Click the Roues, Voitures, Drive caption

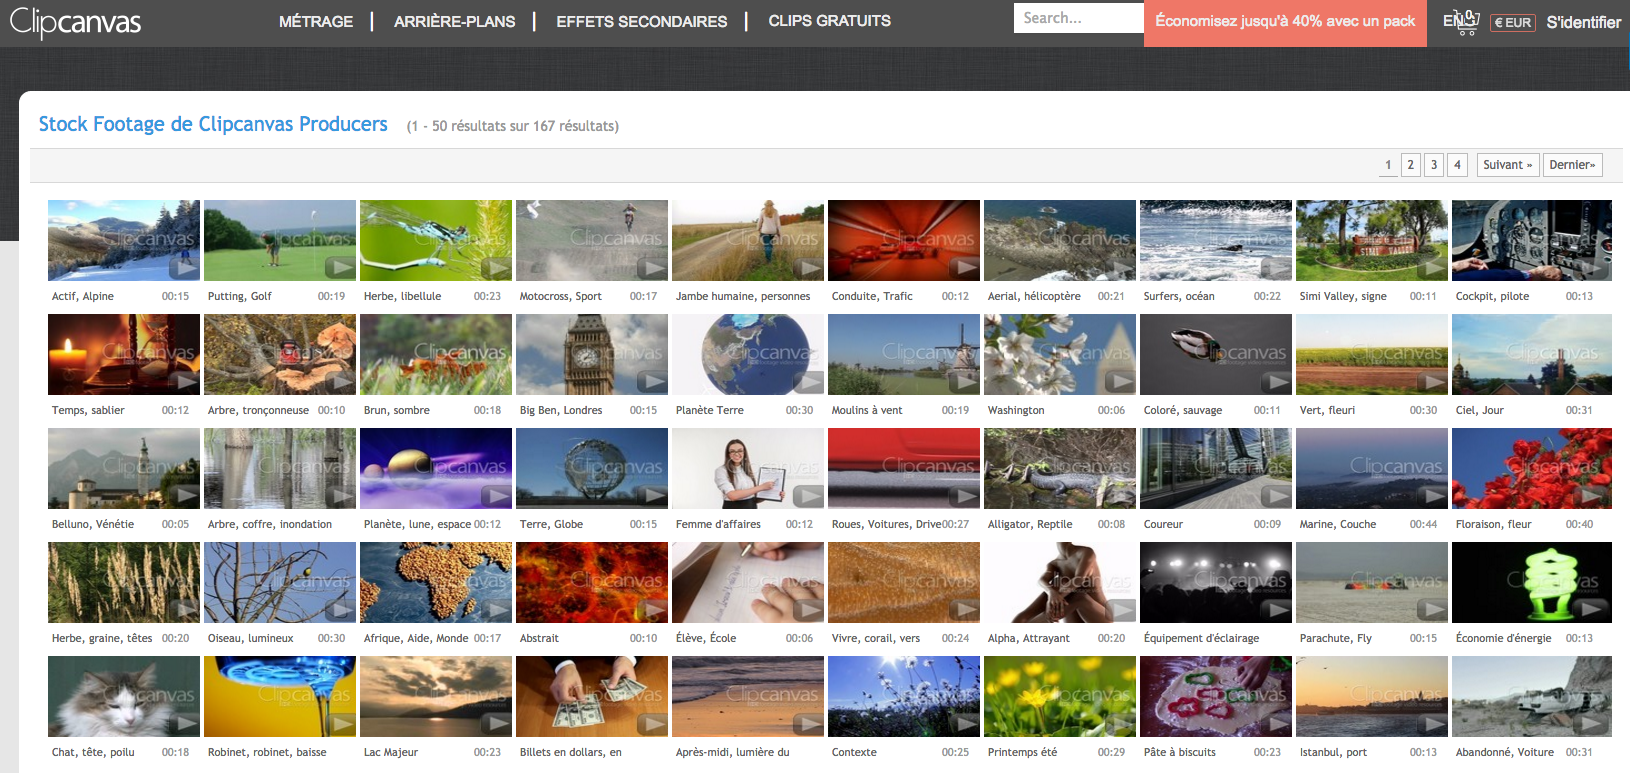pos(887,524)
